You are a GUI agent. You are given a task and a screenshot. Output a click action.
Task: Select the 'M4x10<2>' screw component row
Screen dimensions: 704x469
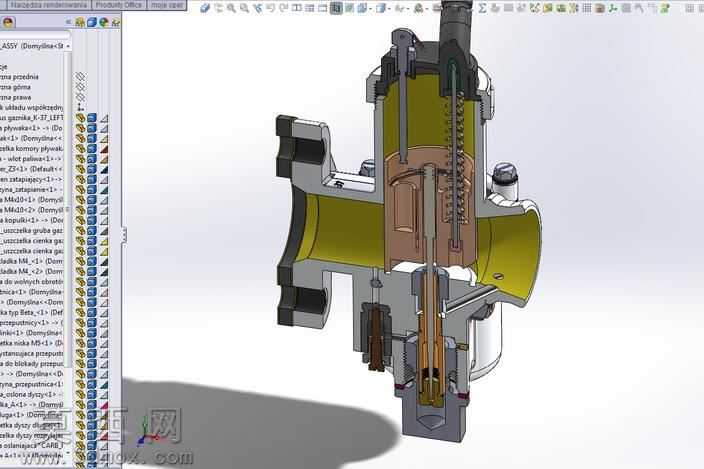pos(32,210)
